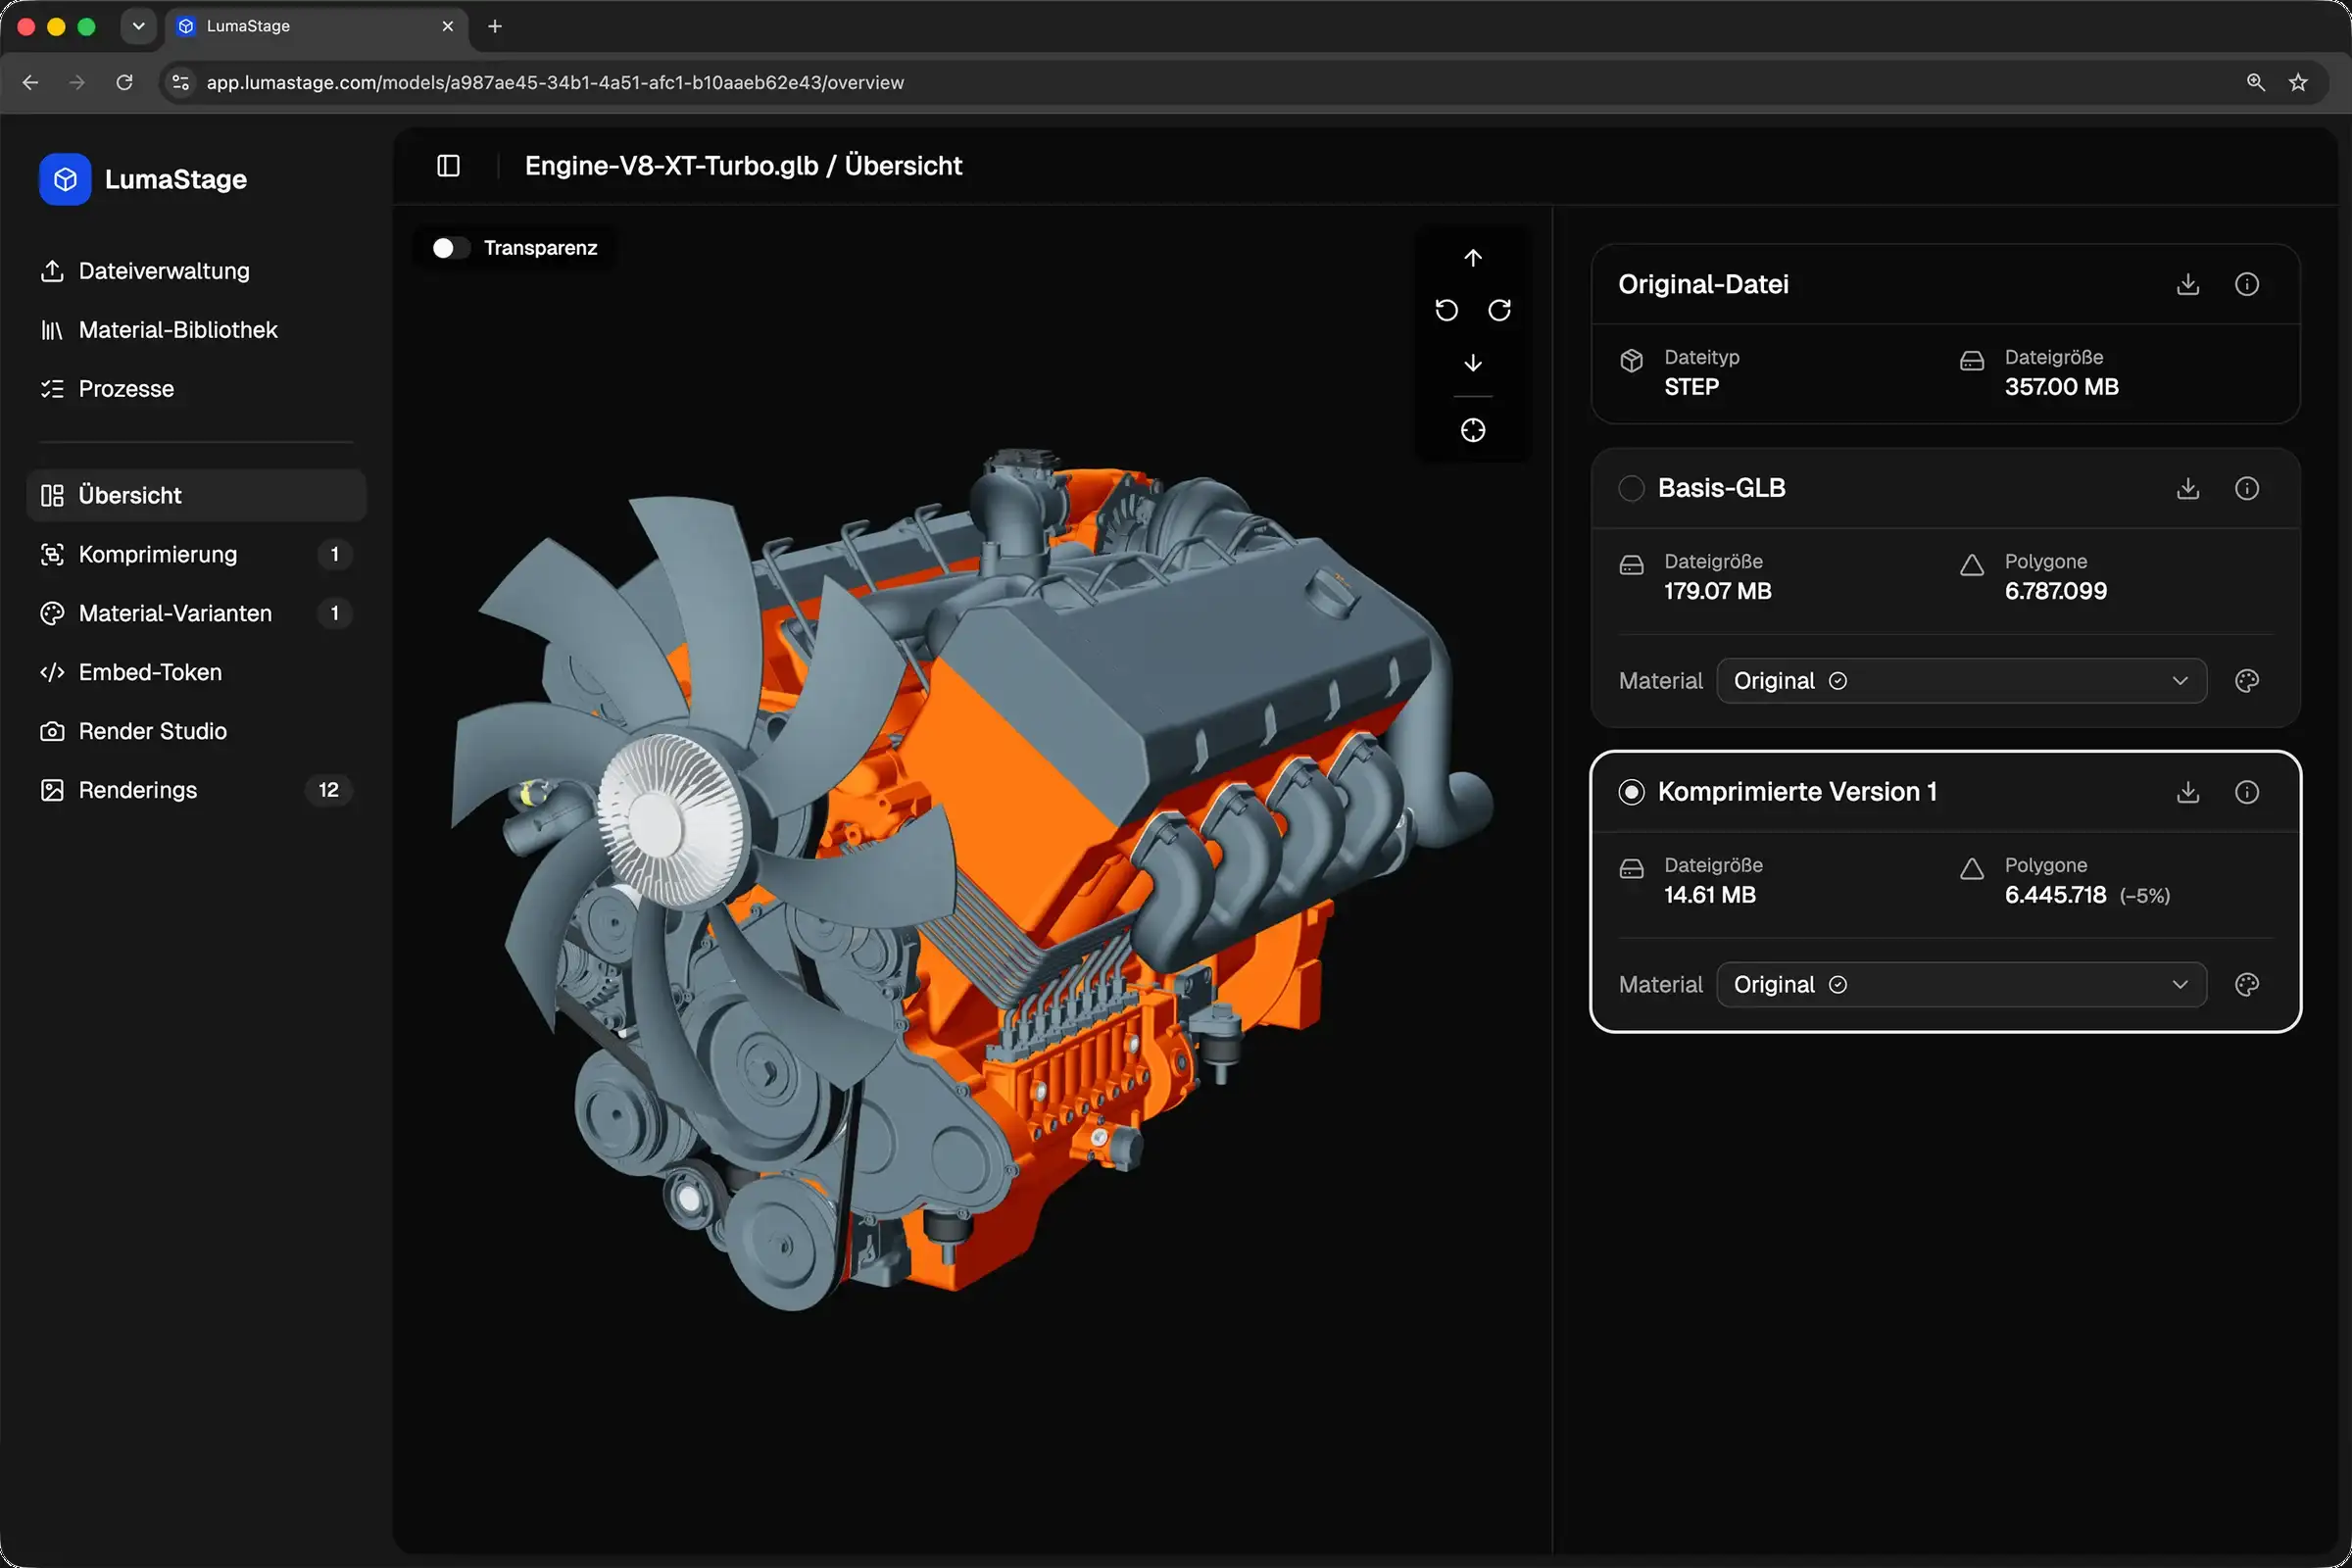Click the STEP Dateityp value

point(1691,387)
